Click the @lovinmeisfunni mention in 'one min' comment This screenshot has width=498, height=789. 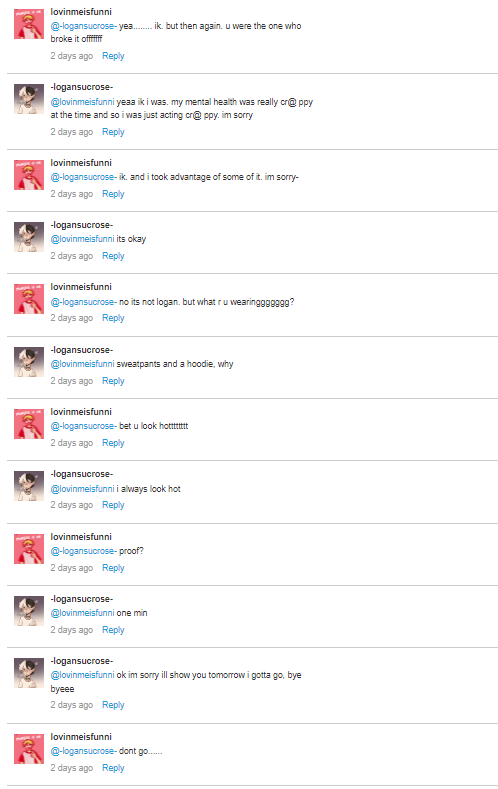coord(82,613)
